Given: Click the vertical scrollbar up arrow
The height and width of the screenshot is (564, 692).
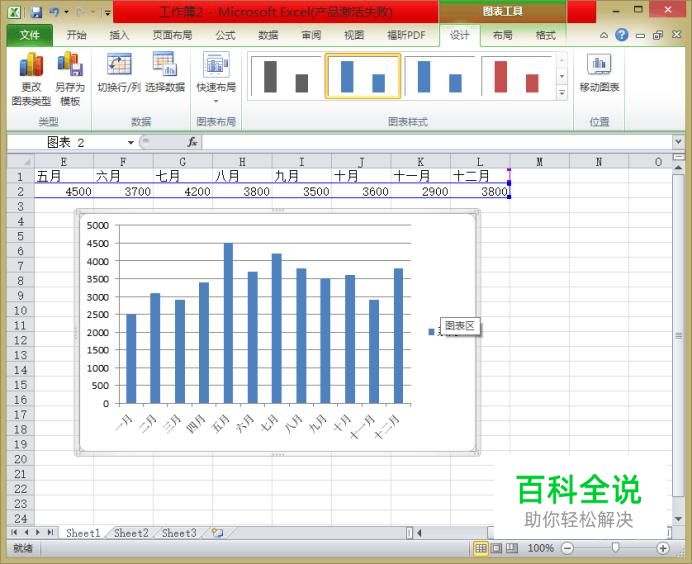Looking at the screenshot, I should click(678, 168).
